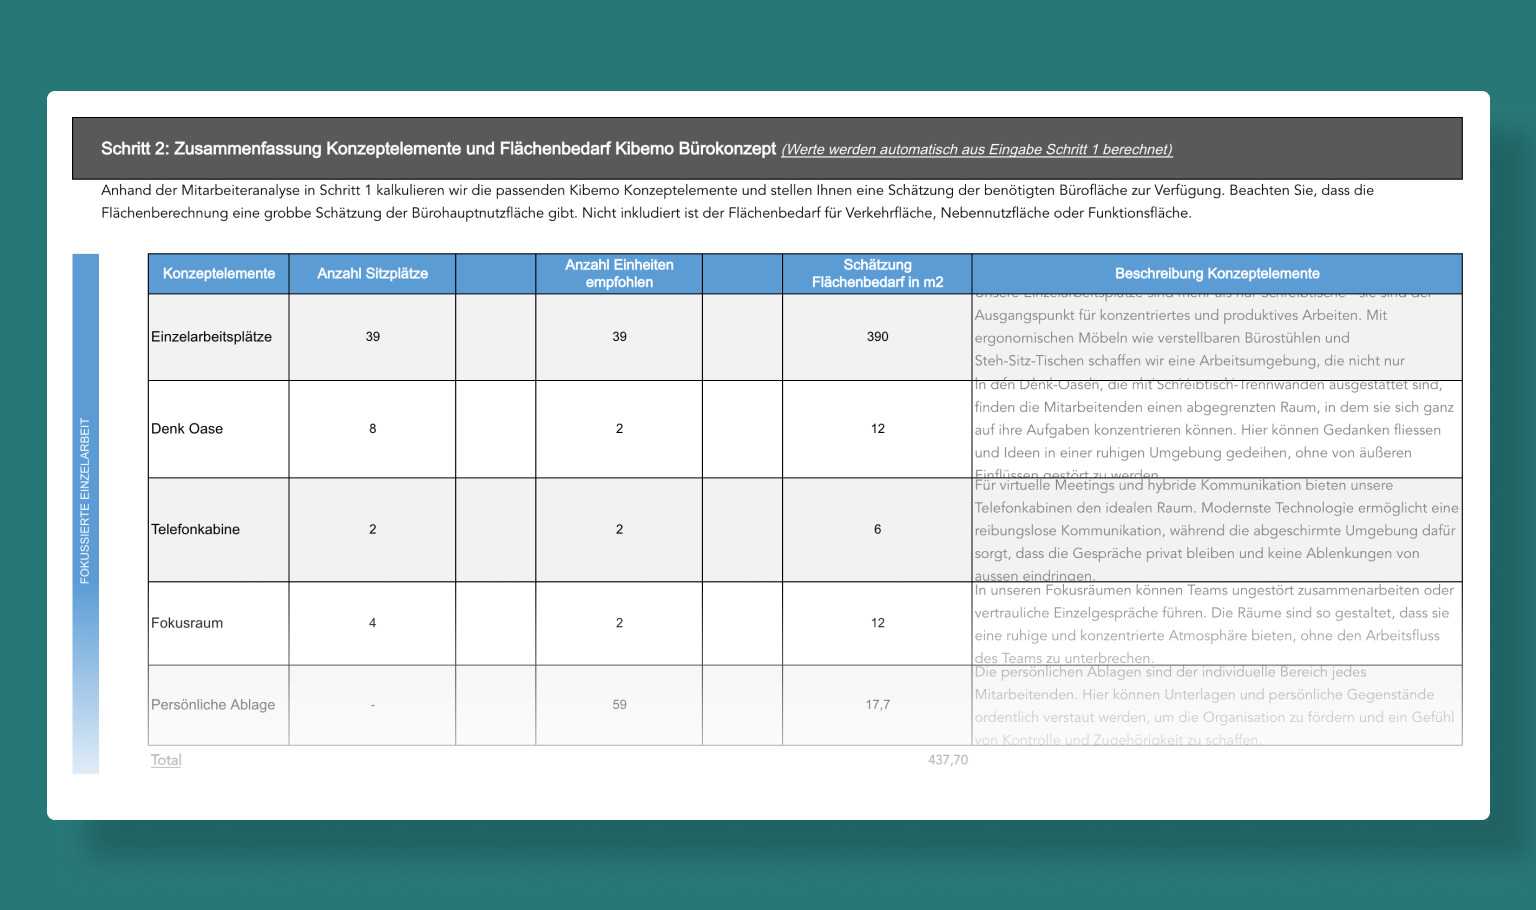The image size is (1536, 910).
Task: Select the Persönliche Ablage units cell 59
Action: (x=619, y=705)
